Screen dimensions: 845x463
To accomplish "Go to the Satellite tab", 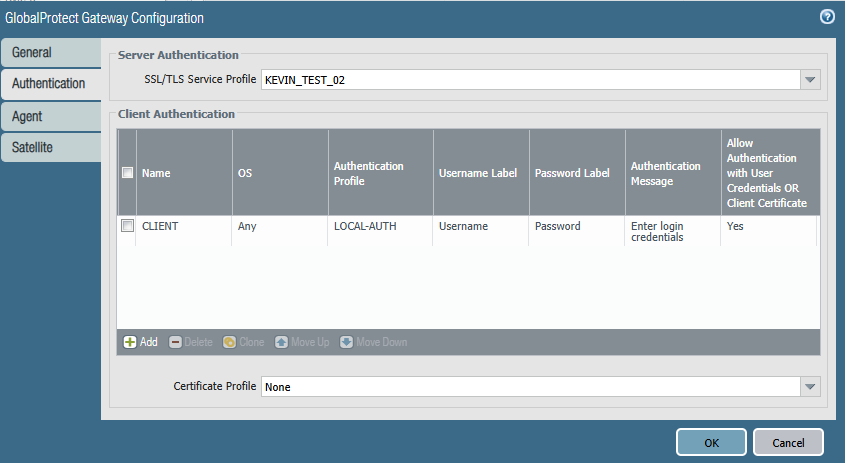I will pyautogui.click(x=51, y=147).
